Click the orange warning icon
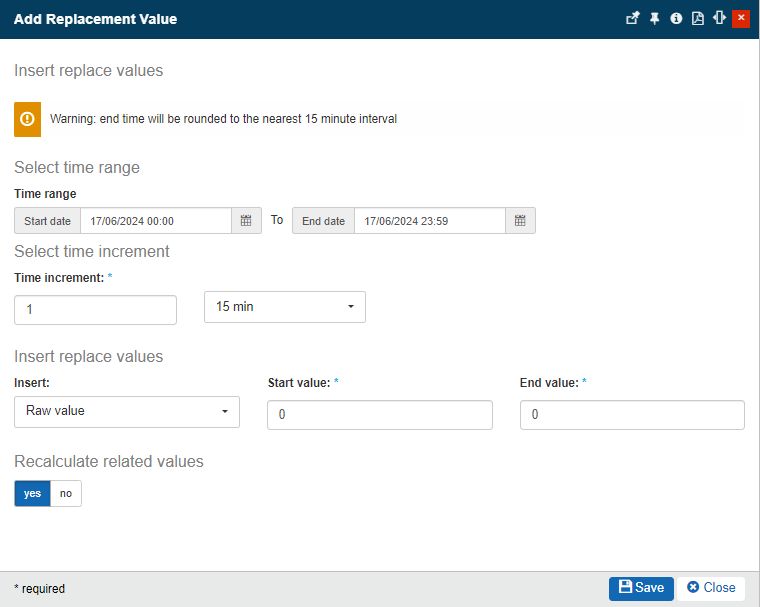 (28, 118)
